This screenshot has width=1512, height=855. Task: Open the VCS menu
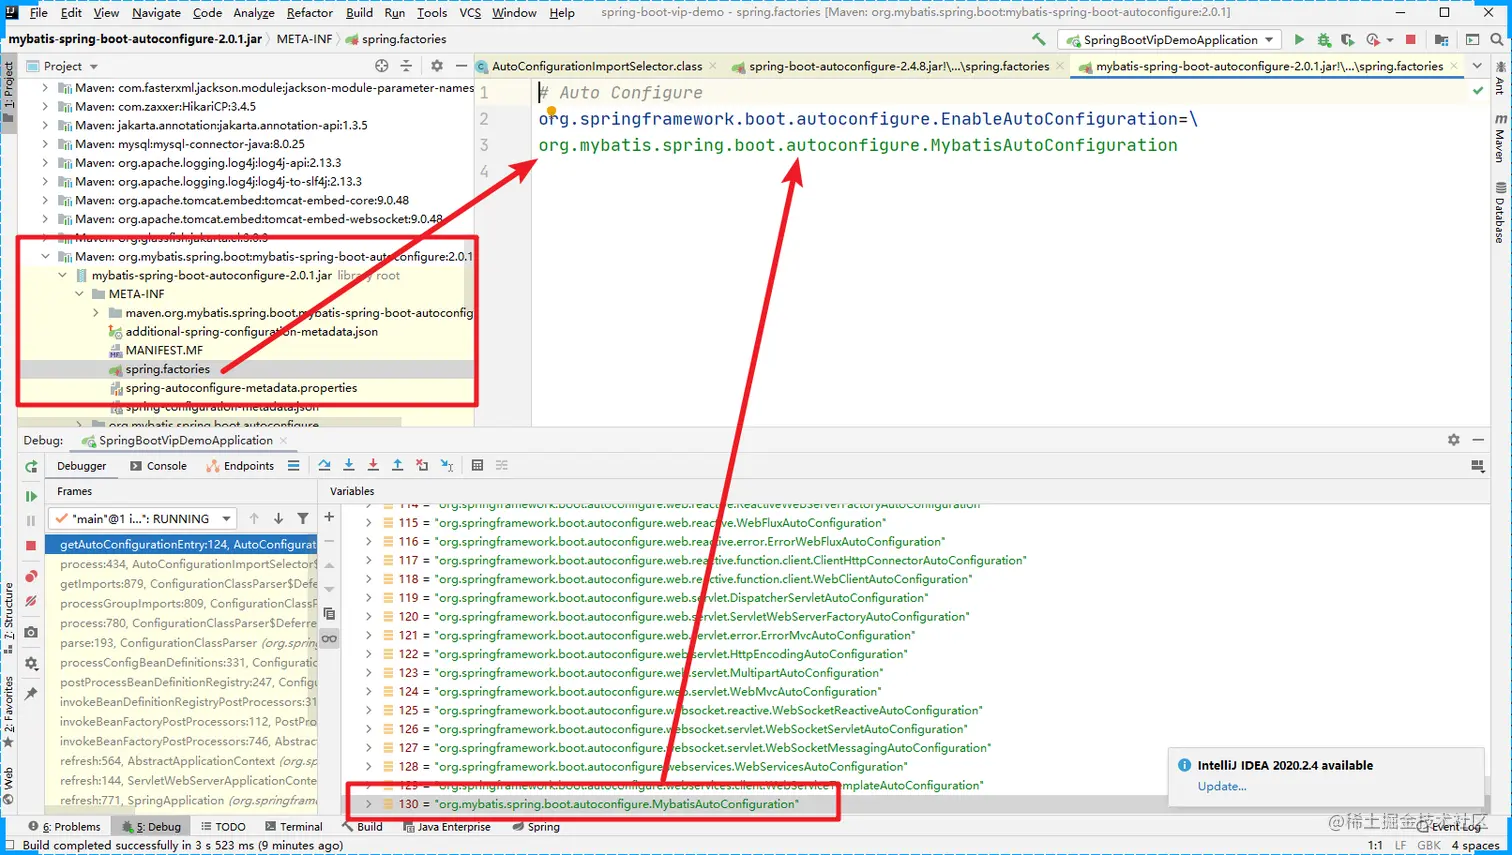click(470, 13)
